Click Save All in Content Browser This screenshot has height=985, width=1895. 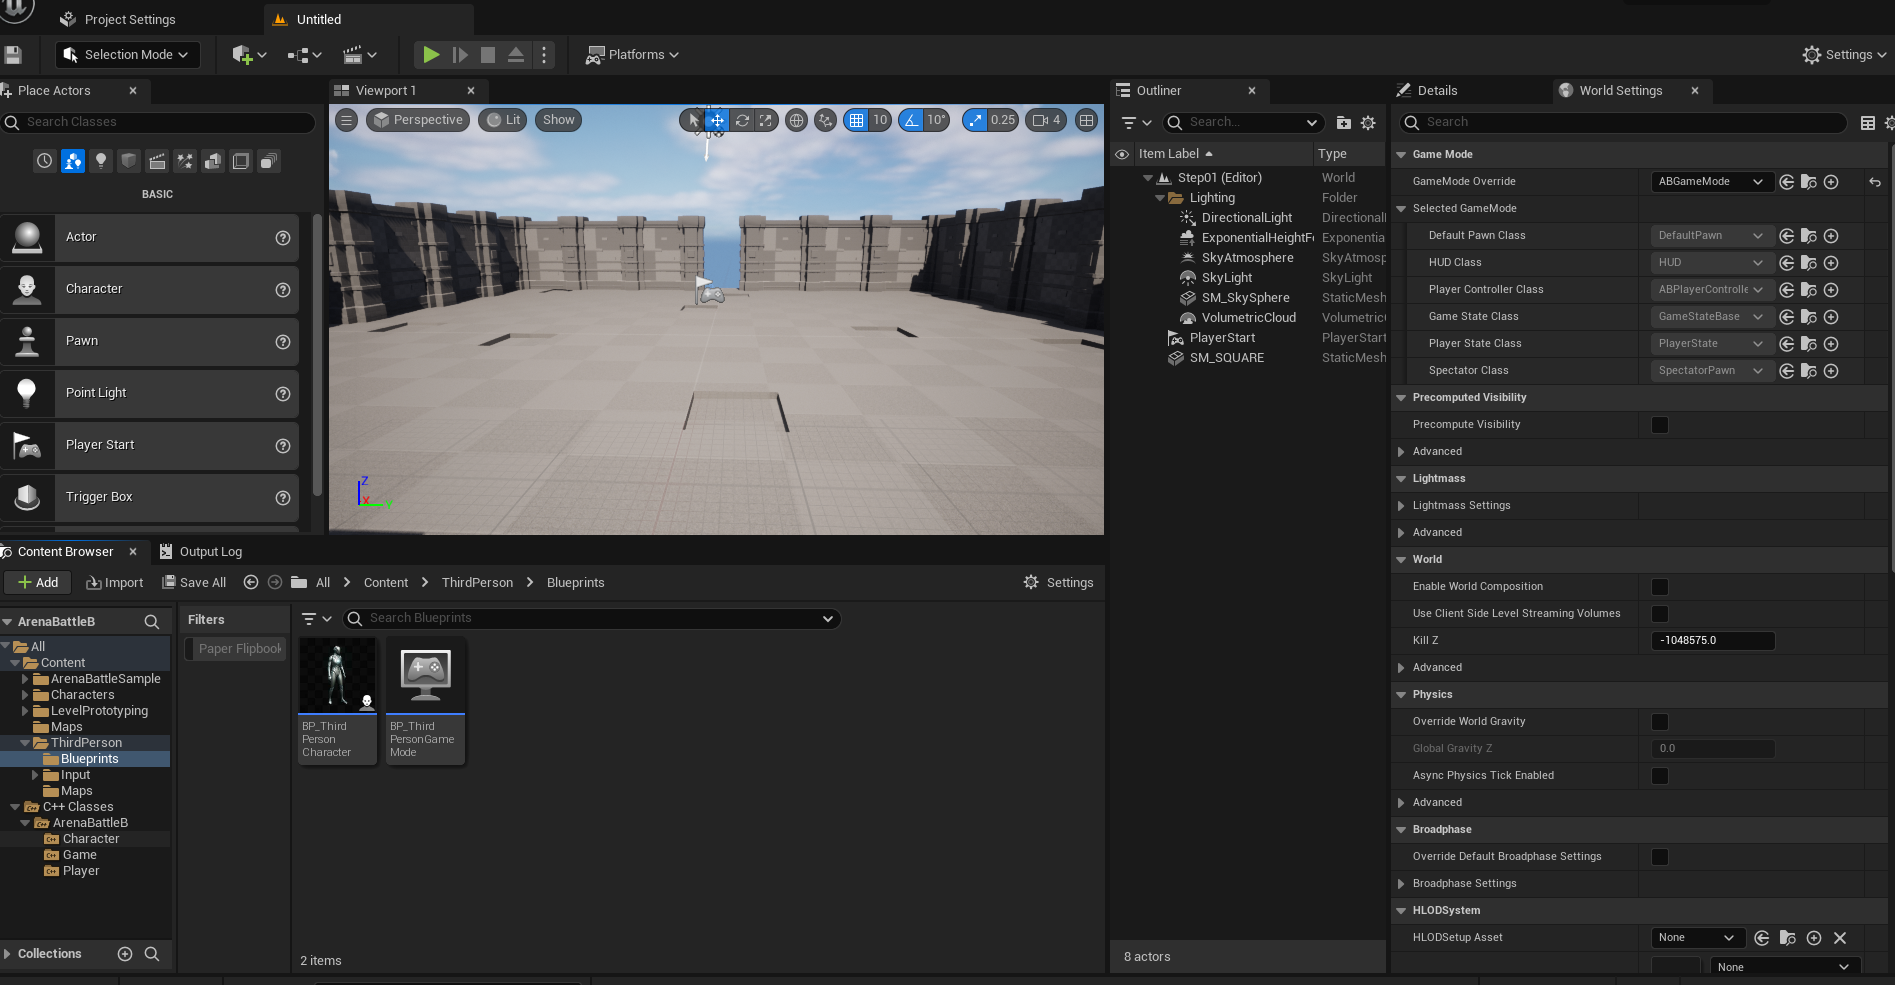point(195,583)
